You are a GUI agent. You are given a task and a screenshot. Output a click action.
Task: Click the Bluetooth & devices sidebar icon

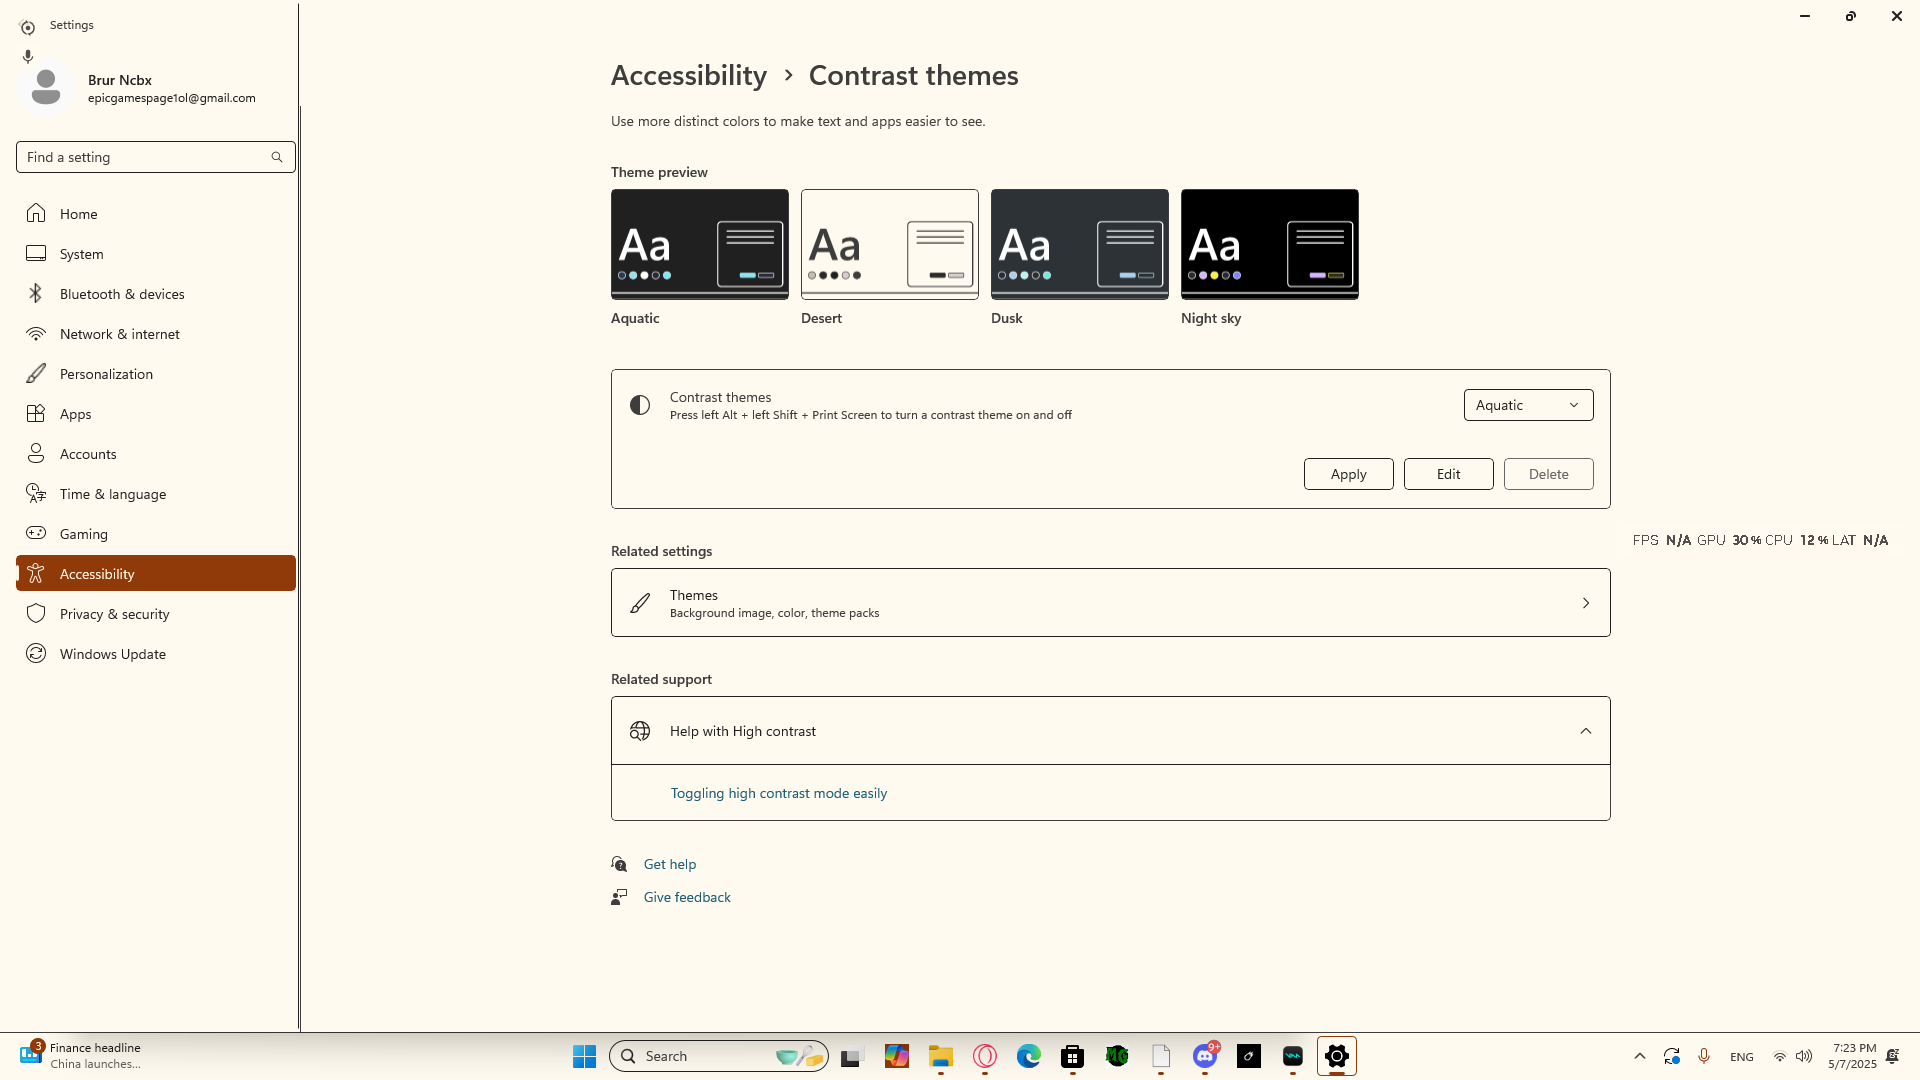coord(36,293)
